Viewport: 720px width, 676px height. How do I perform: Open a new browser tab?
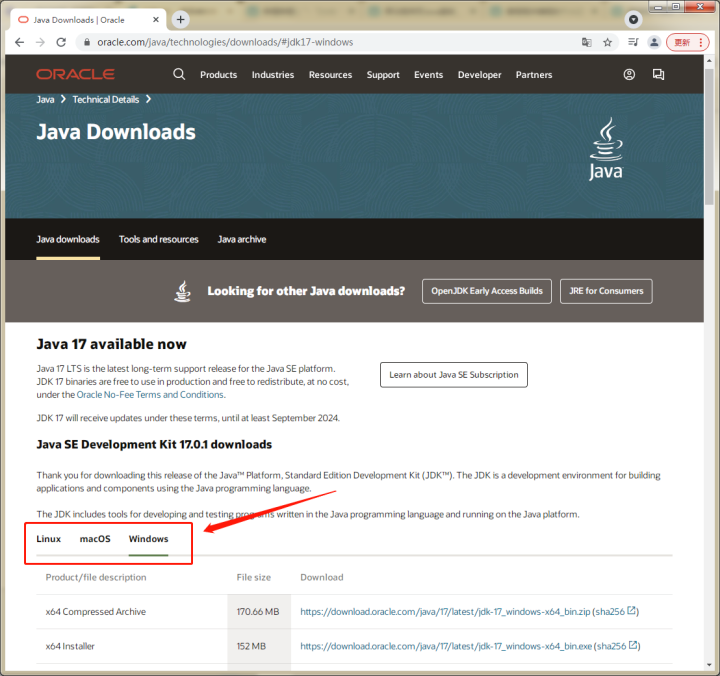(180, 19)
